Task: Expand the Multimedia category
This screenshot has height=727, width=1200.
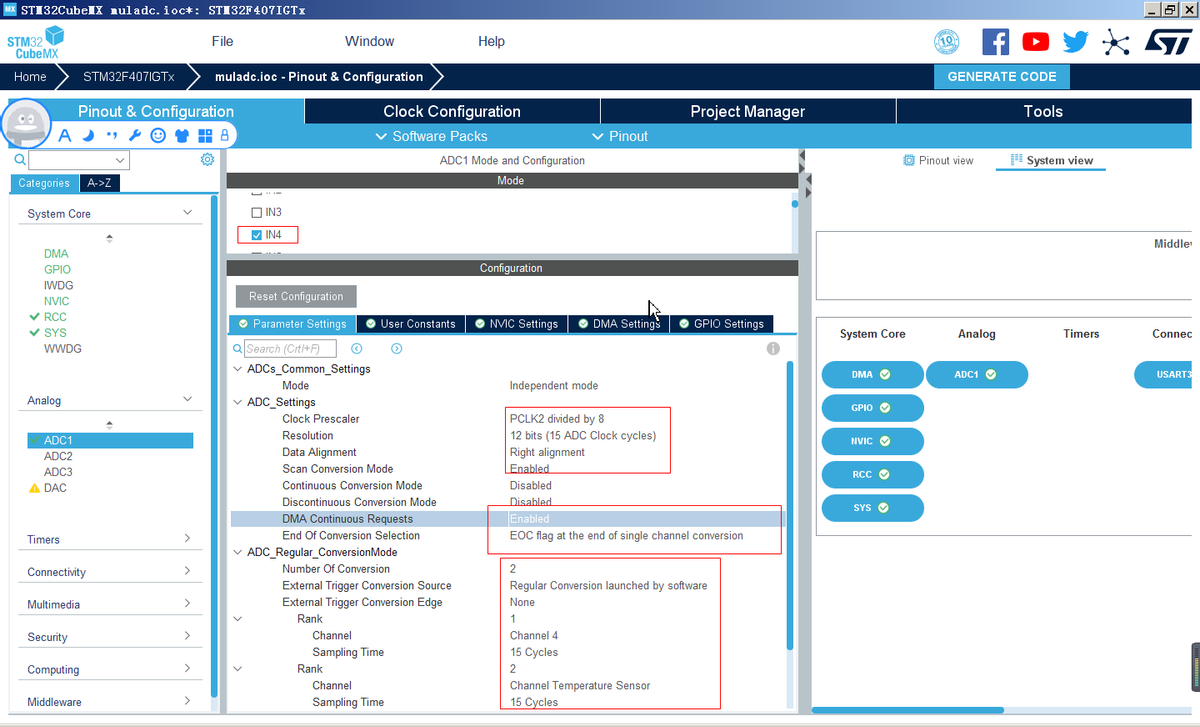Action: [x=187, y=604]
